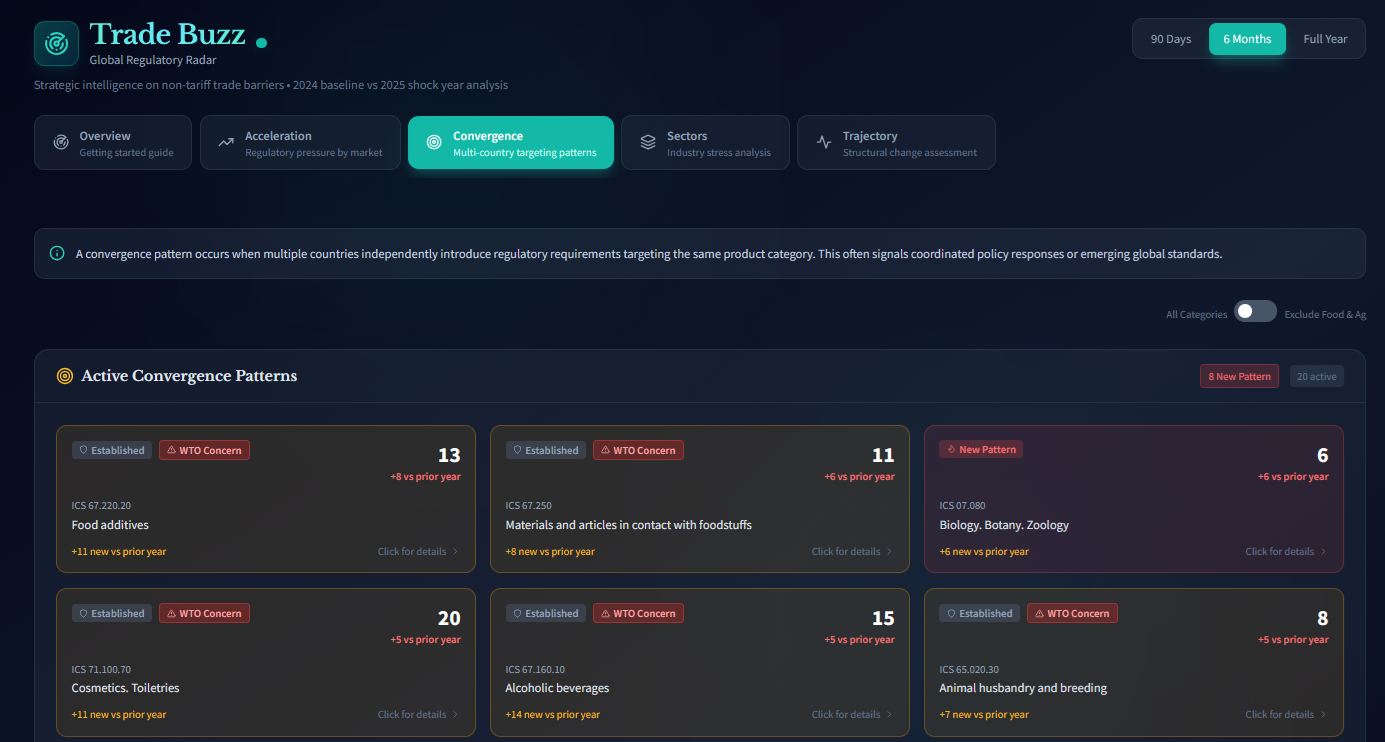Image resolution: width=1385 pixels, height=742 pixels.
Task: Click the Overview tab radar icon
Action: (60, 143)
